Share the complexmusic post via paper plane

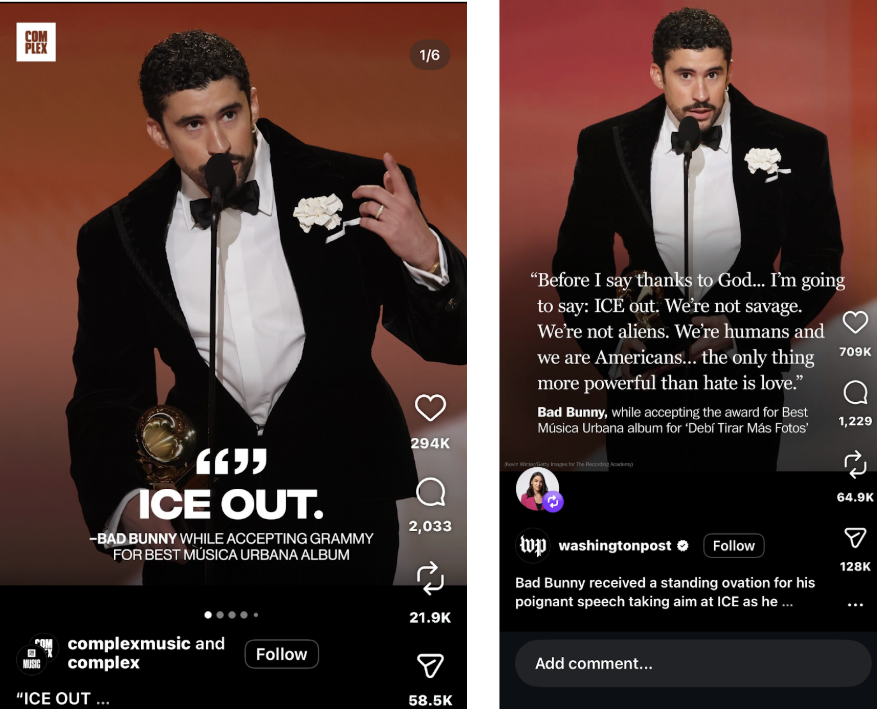[x=430, y=665]
